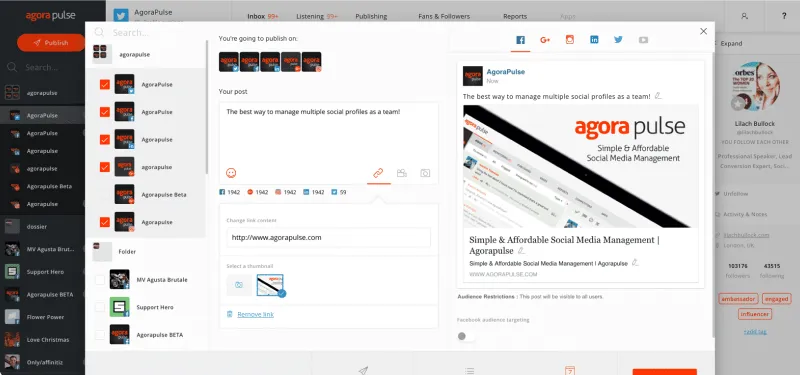Select the photo camera attachment icon
Screen dimensions: 800x375
(x=425, y=173)
